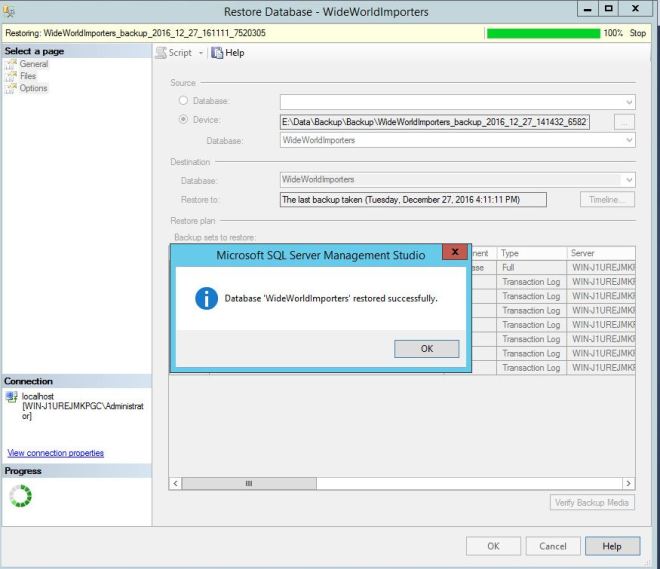660x569 pixels.
Task: Click the bottom OK button of Restore Database
Action: tap(493, 546)
